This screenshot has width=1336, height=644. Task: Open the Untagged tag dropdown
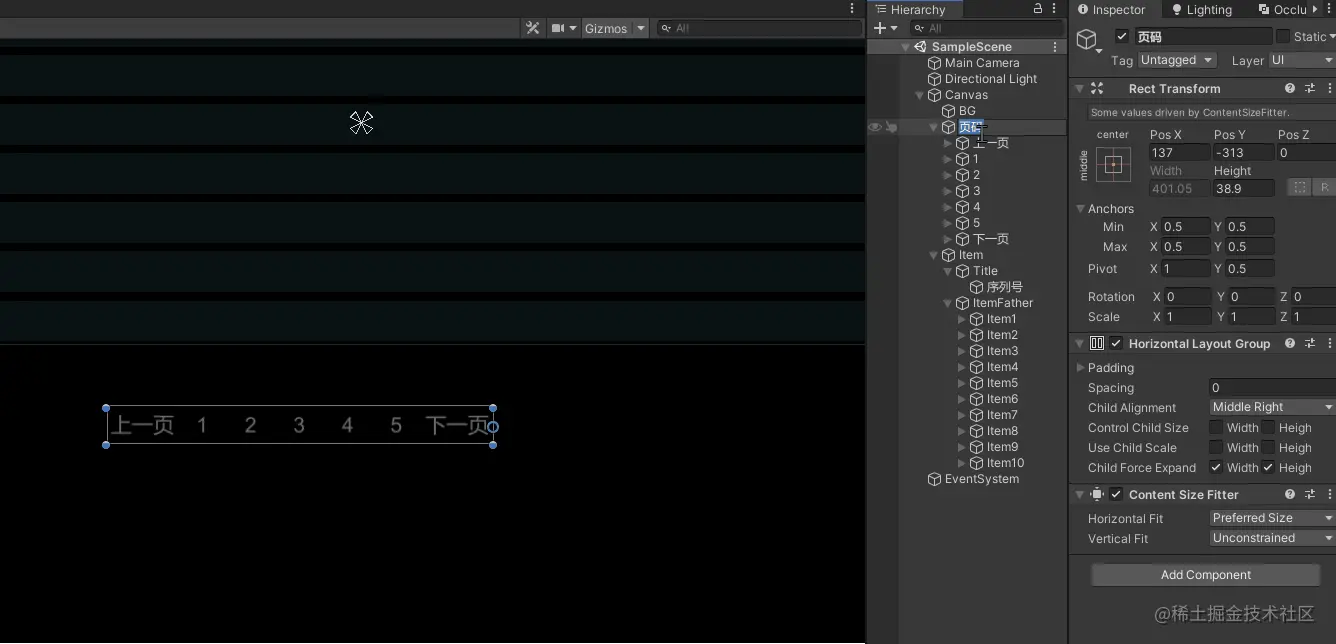(x=1177, y=60)
